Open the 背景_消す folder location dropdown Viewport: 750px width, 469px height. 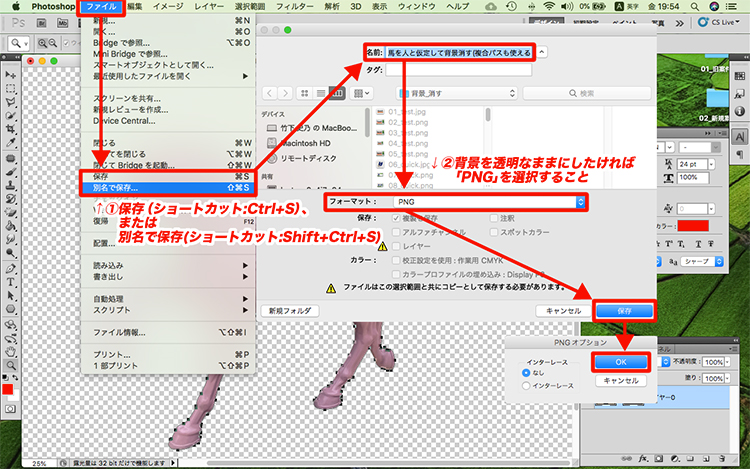(457, 93)
